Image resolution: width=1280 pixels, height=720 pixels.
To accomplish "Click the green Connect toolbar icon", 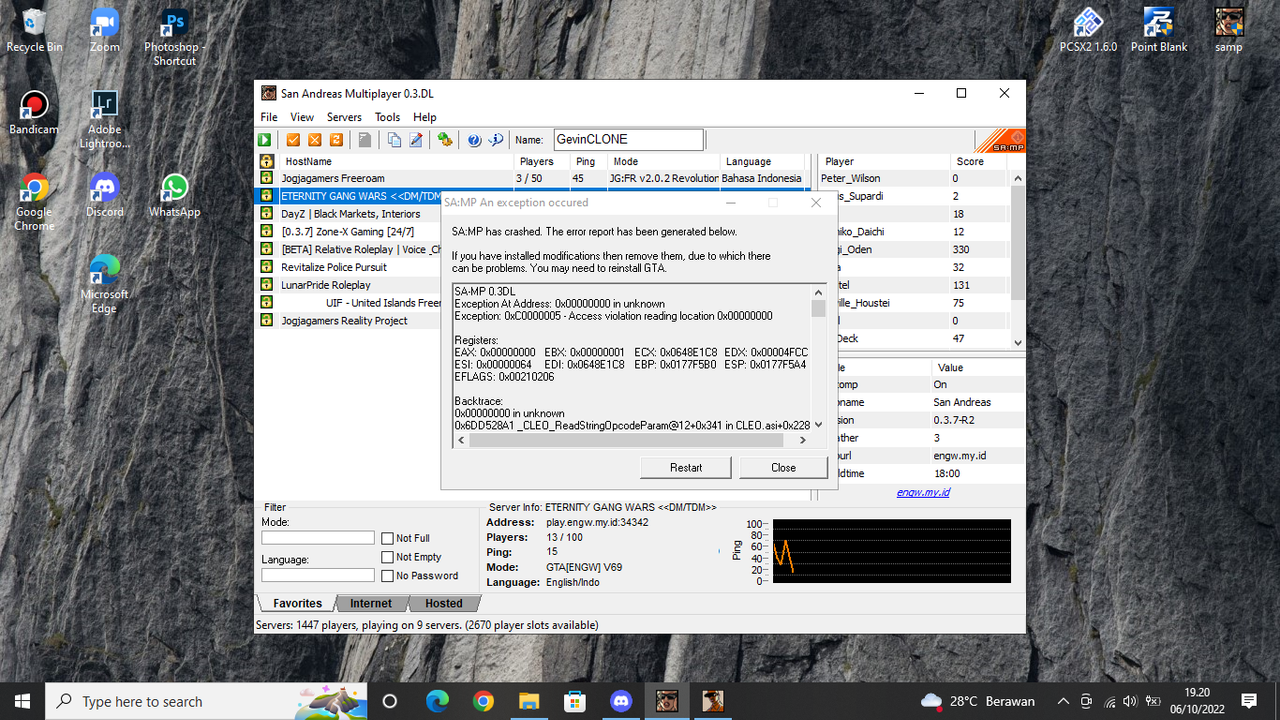I will [265, 140].
